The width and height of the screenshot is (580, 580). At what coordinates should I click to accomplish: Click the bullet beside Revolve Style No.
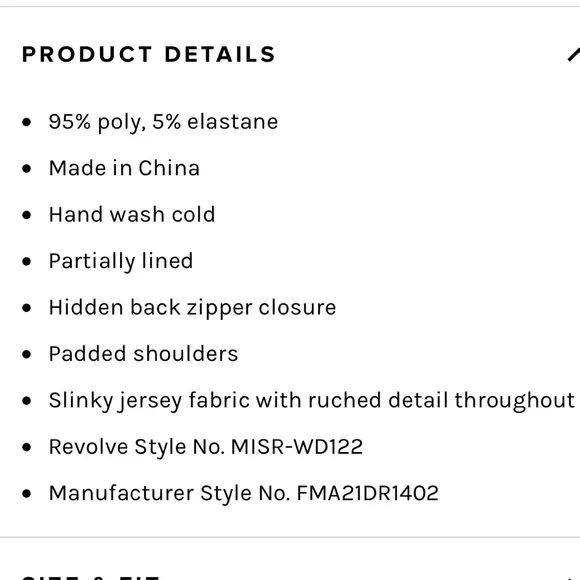pos(27,447)
